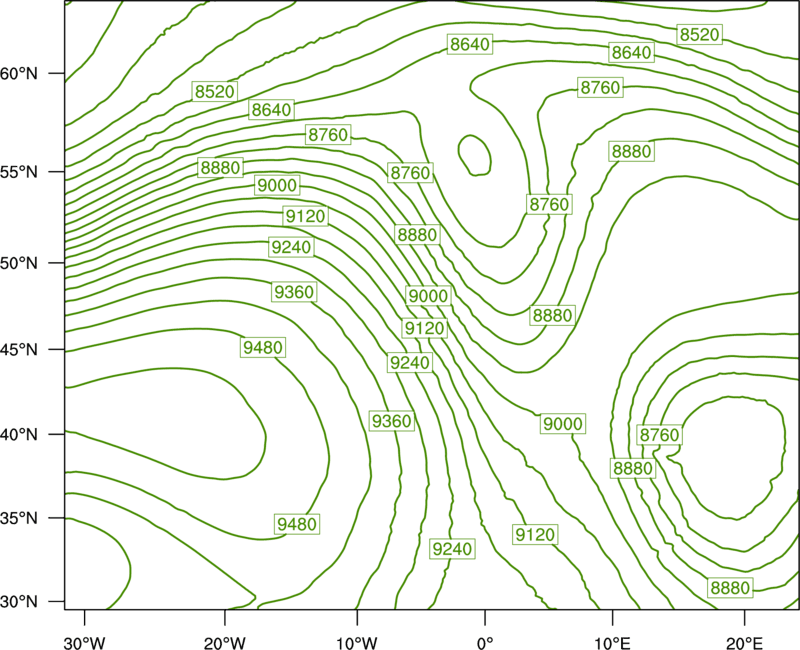This screenshot has height=650, width=800.
Task: Select the 9240 contour label at bottom near 0°
Action: point(453,548)
